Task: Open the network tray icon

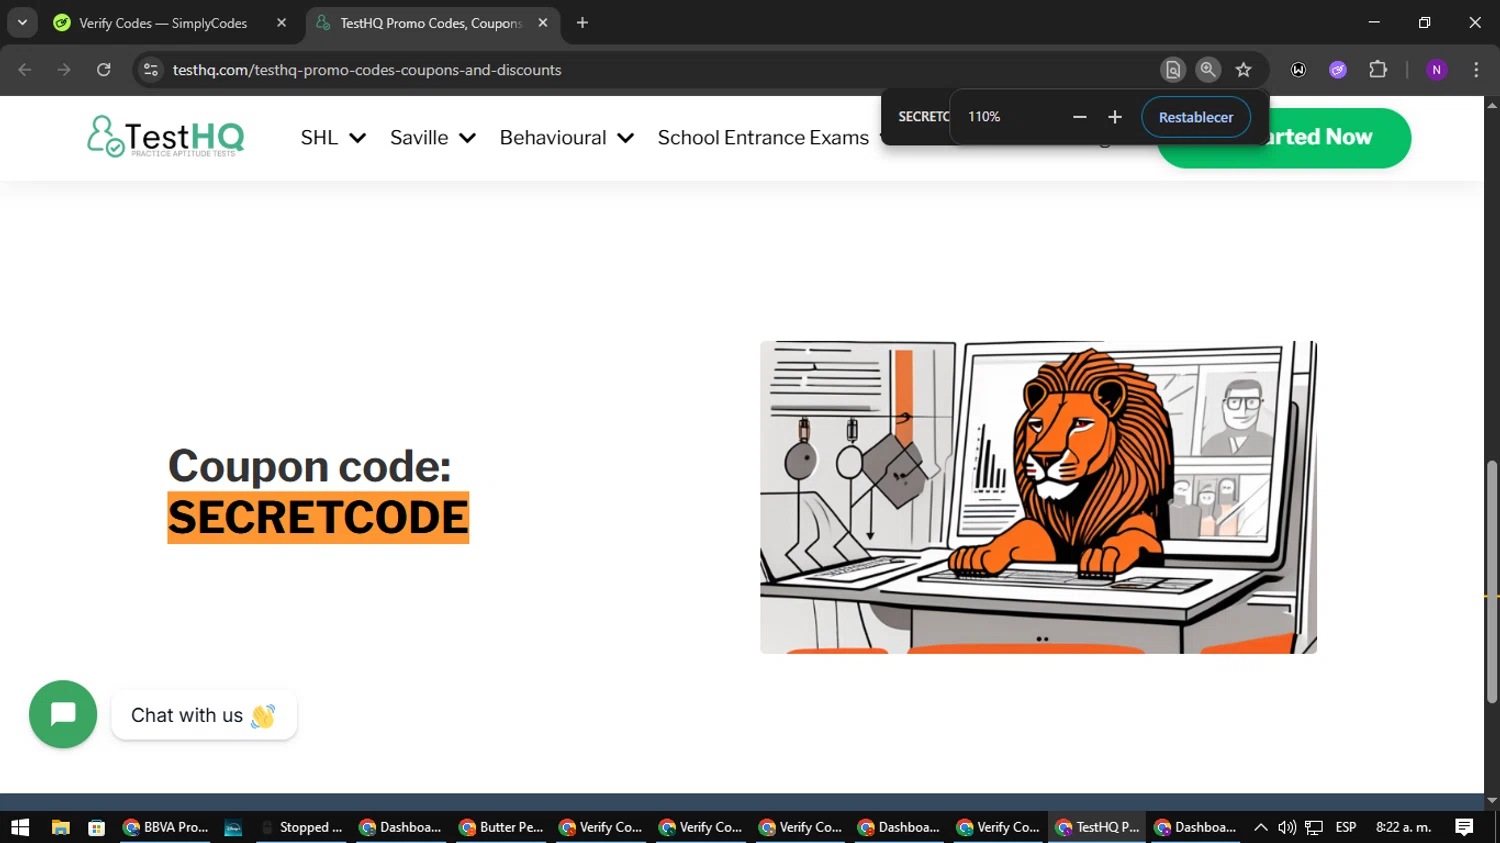Action: (1314, 827)
